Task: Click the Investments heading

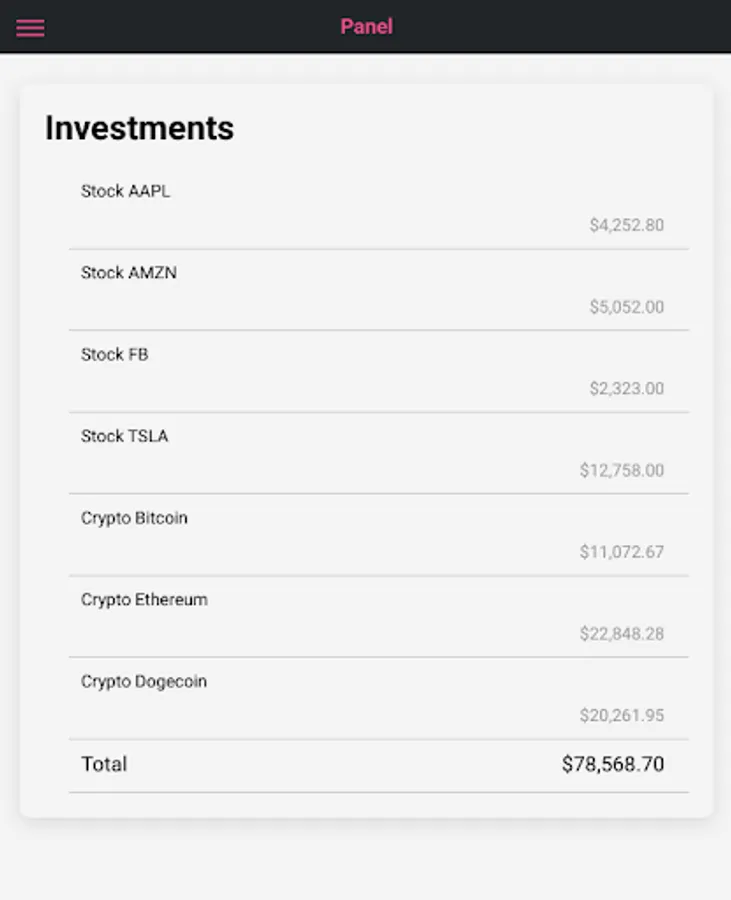Action: click(x=139, y=128)
